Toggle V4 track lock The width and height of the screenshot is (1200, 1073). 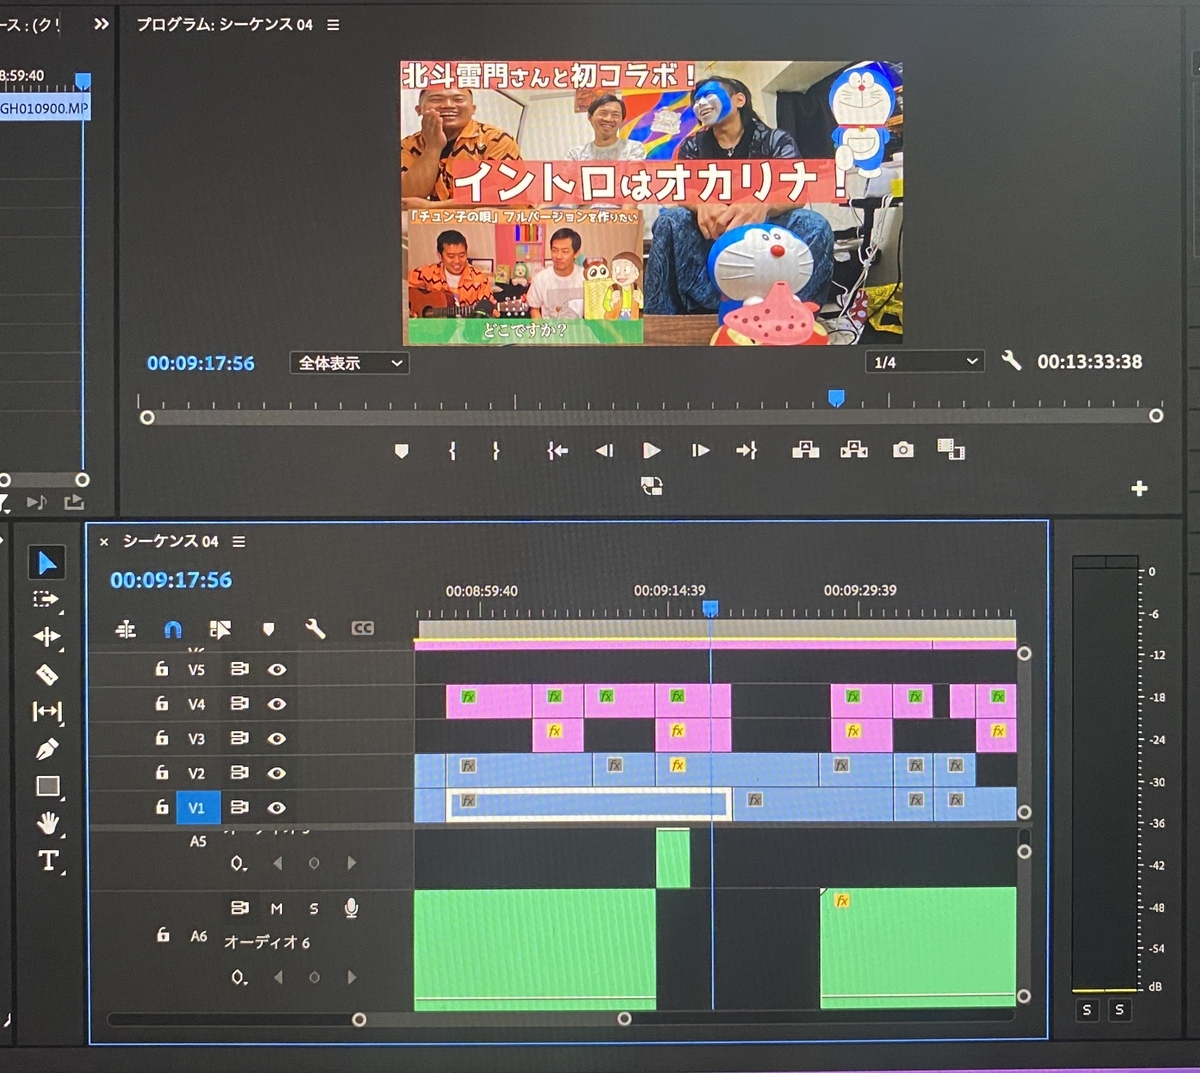coord(162,703)
